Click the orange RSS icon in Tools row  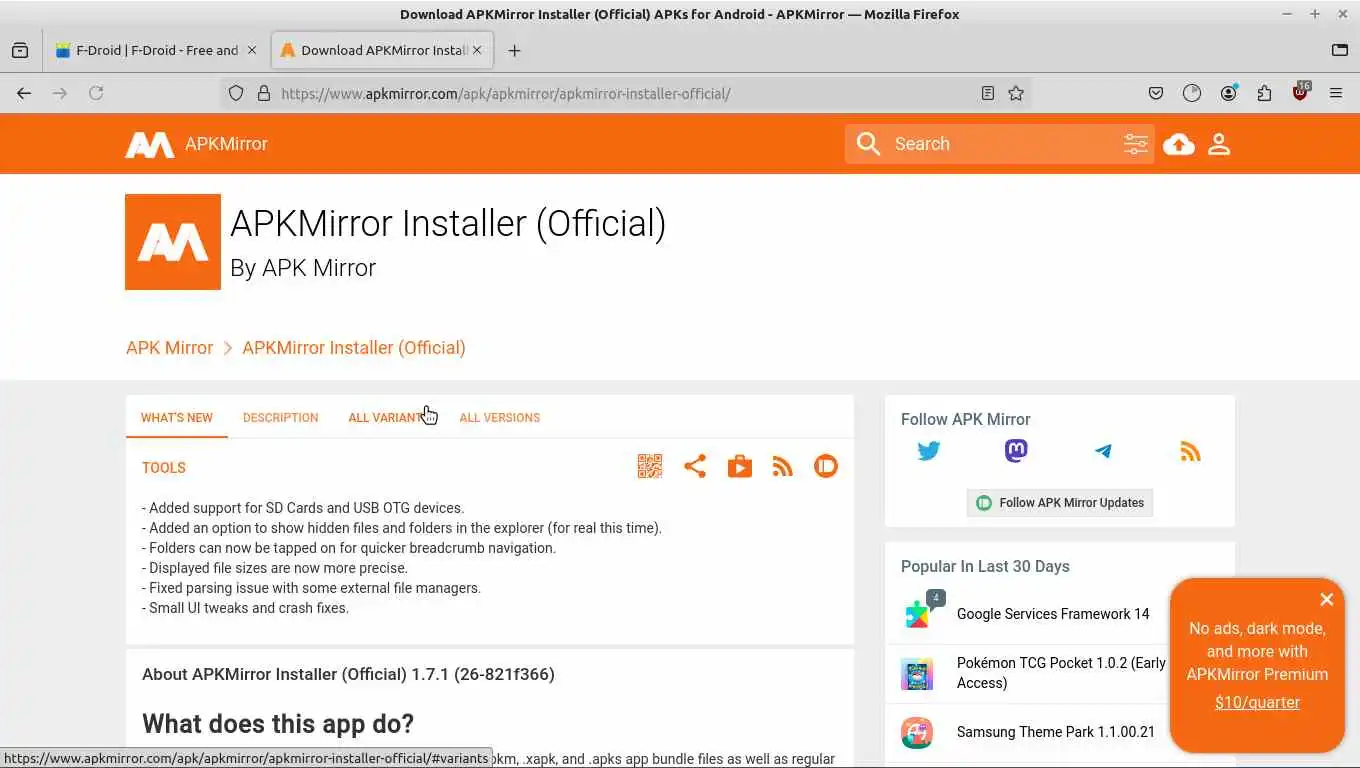783,466
